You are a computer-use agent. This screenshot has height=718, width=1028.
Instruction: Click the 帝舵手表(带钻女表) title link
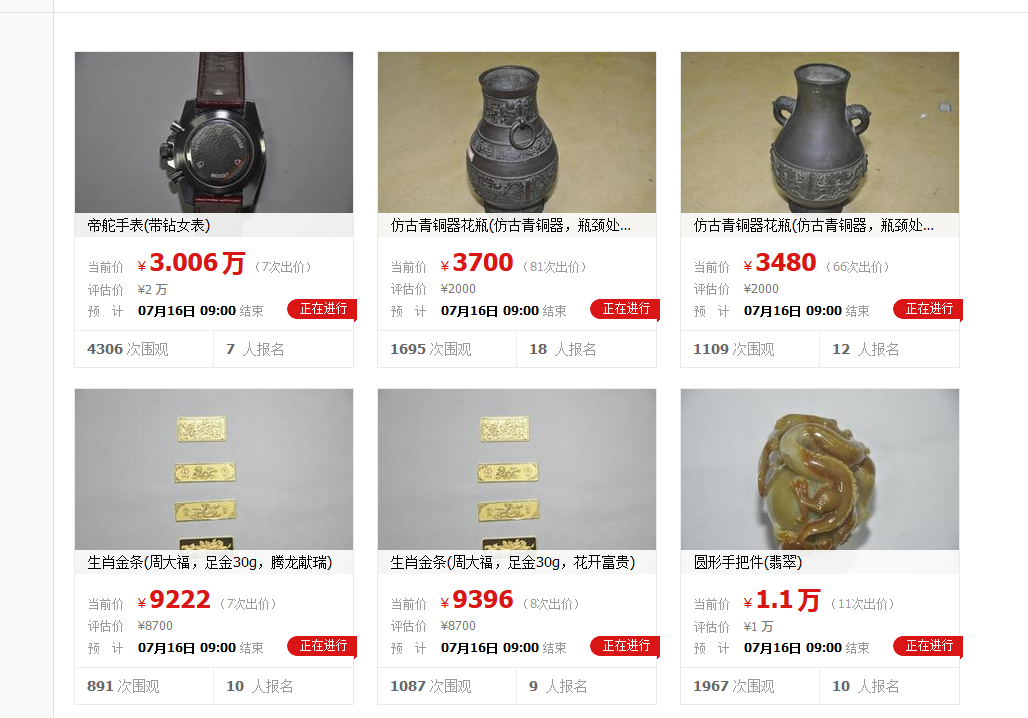[x=149, y=226]
